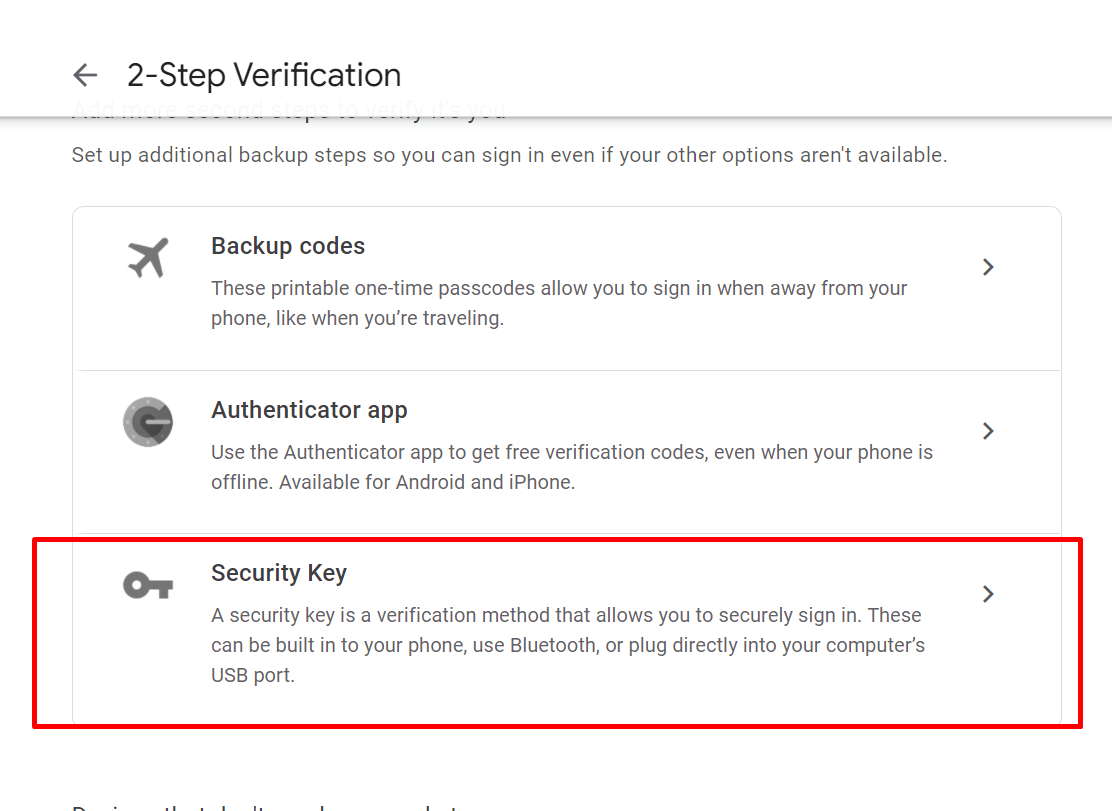The width and height of the screenshot is (1112, 811).
Task: Open the Backup codes title
Action: (x=288, y=246)
